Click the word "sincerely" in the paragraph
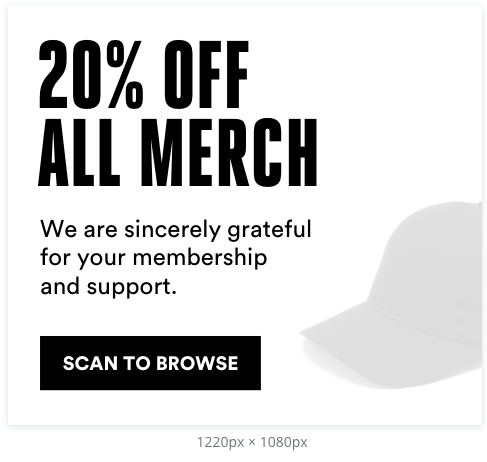This screenshot has width=487, height=462. [x=172, y=230]
